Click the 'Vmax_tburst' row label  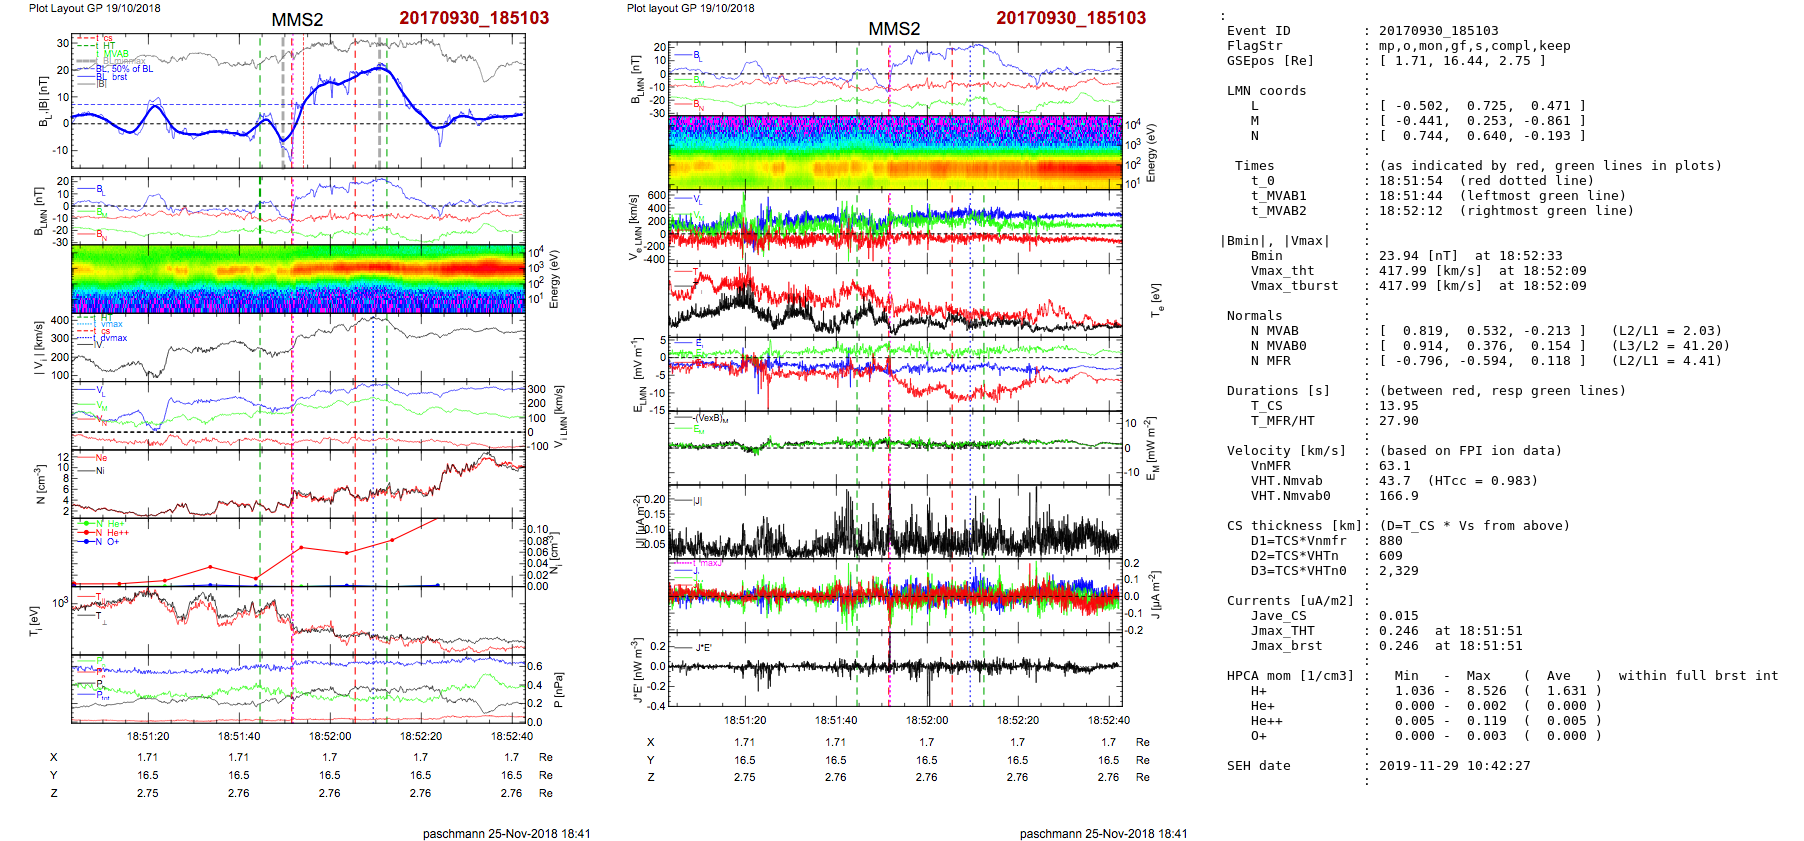(1294, 286)
